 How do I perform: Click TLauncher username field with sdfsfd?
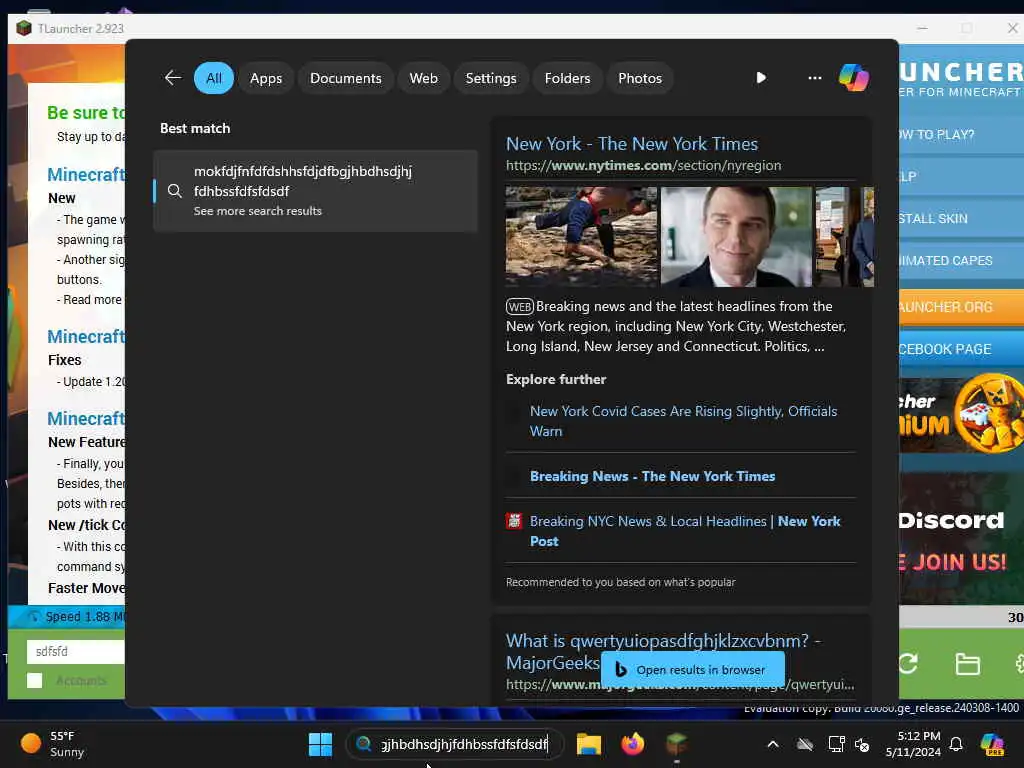pyautogui.click(x=76, y=651)
